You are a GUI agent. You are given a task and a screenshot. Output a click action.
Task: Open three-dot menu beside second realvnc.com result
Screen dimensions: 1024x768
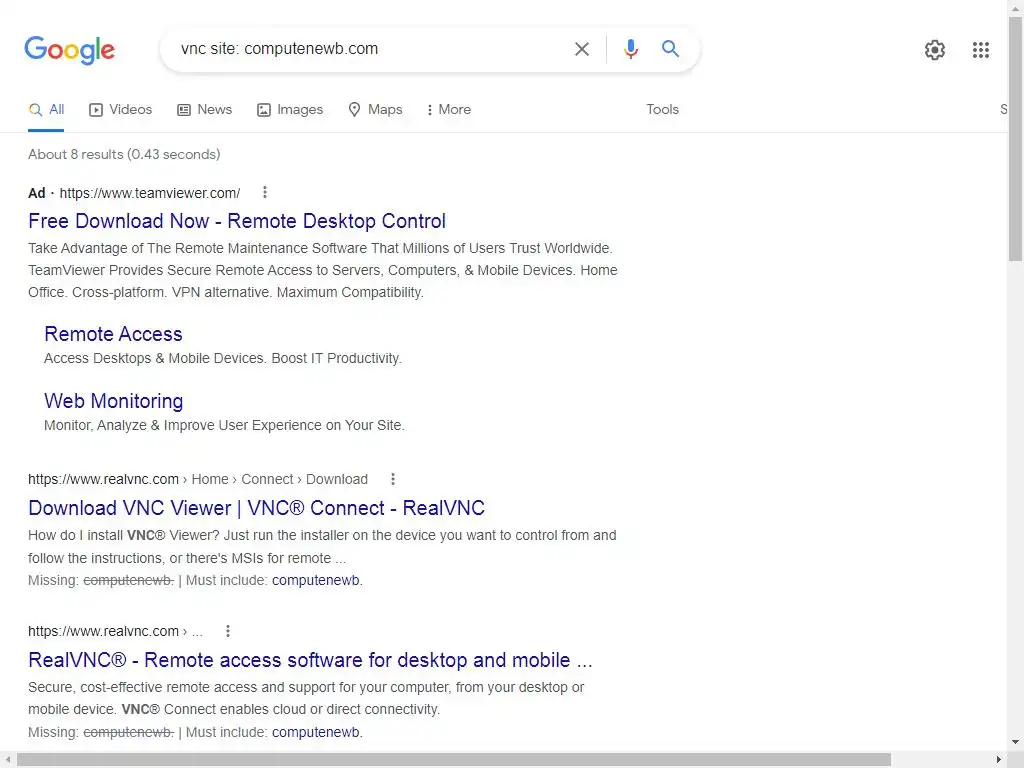point(227,631)
